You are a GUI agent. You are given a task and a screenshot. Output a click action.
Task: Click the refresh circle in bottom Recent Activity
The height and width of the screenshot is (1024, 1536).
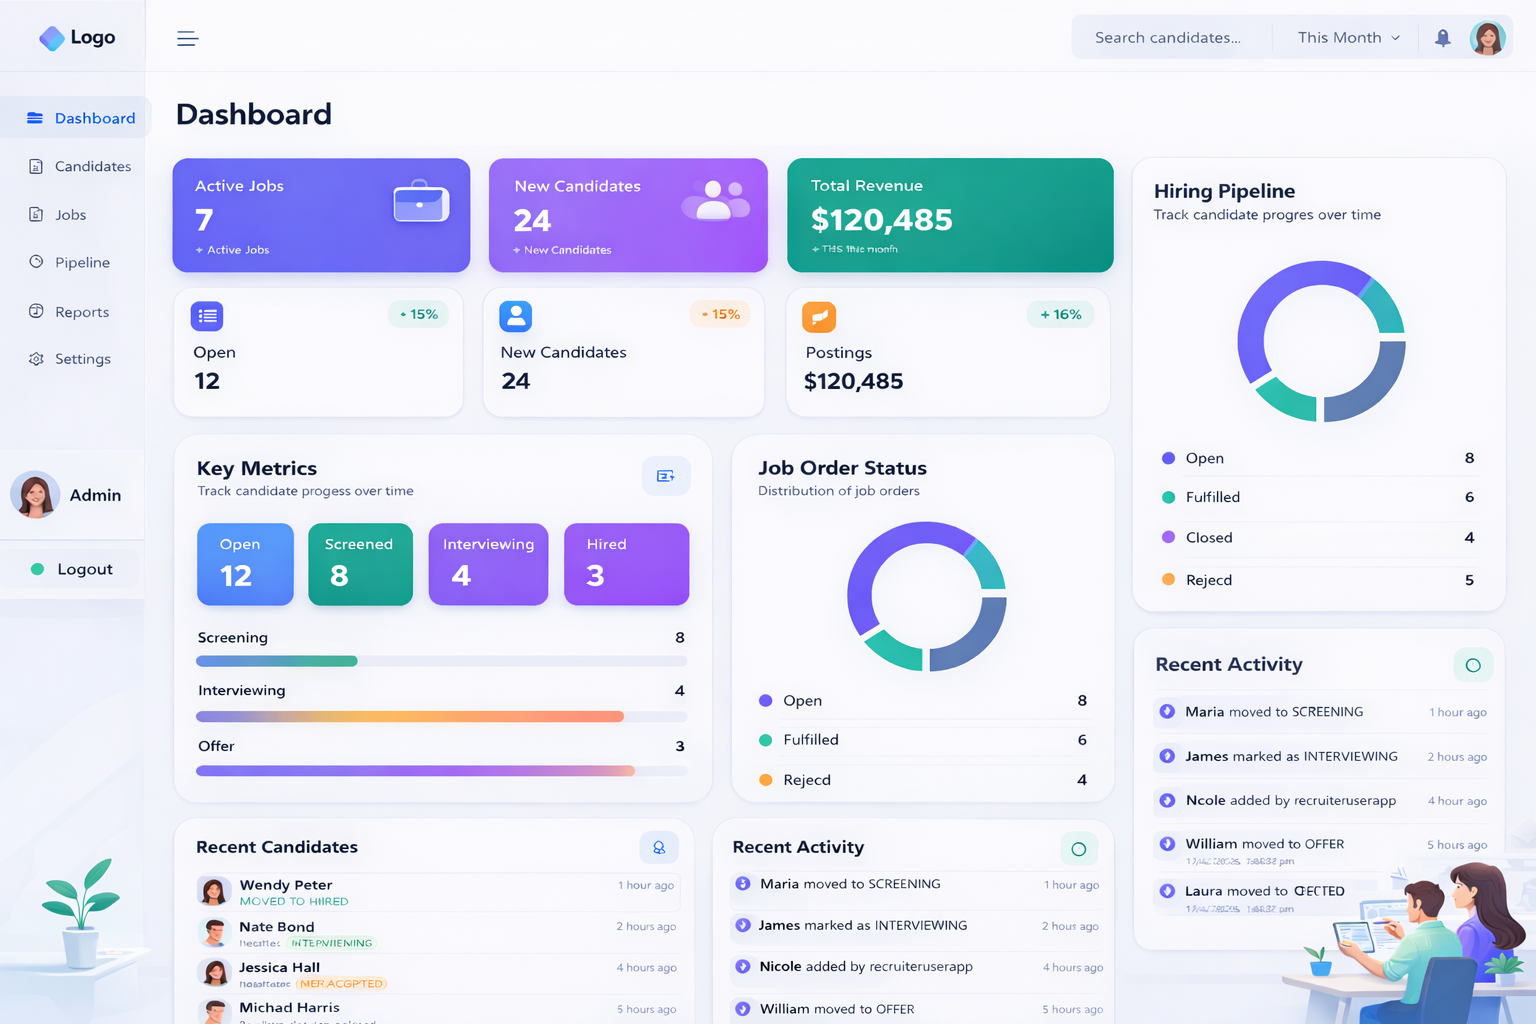(1078, 849)
